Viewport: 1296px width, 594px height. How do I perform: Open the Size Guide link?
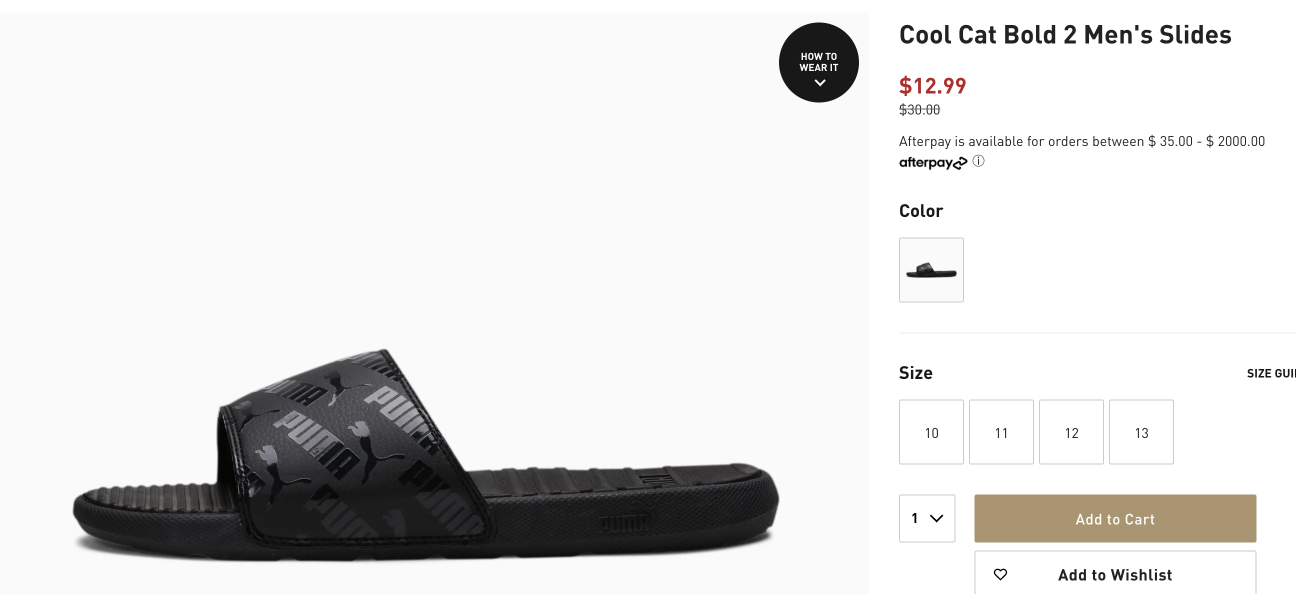coord(1271,373)
